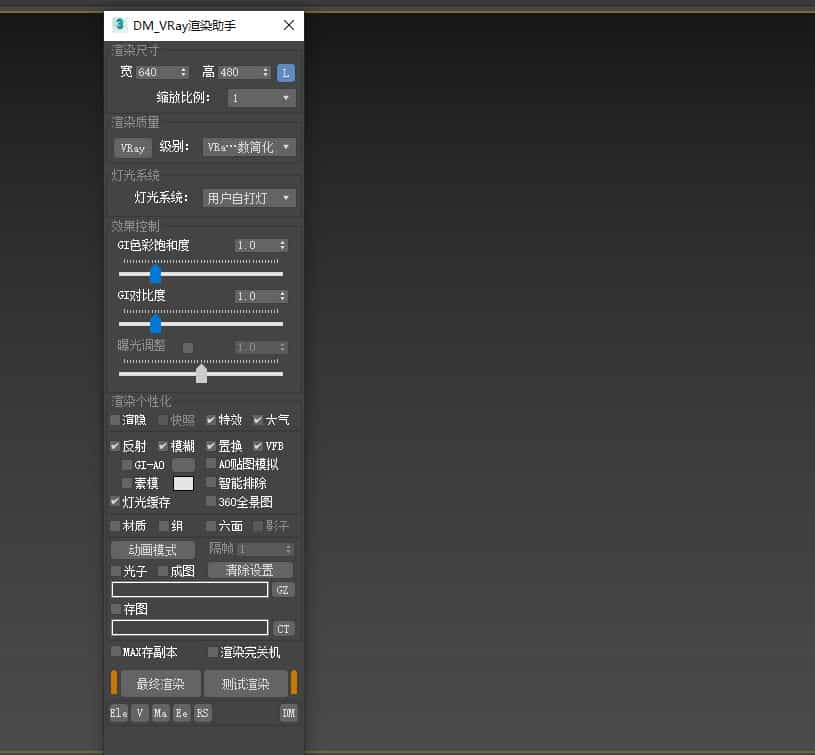Click the GI色彩饱和度 value field
The image size is (815, 755).
[x=257, y=245]
